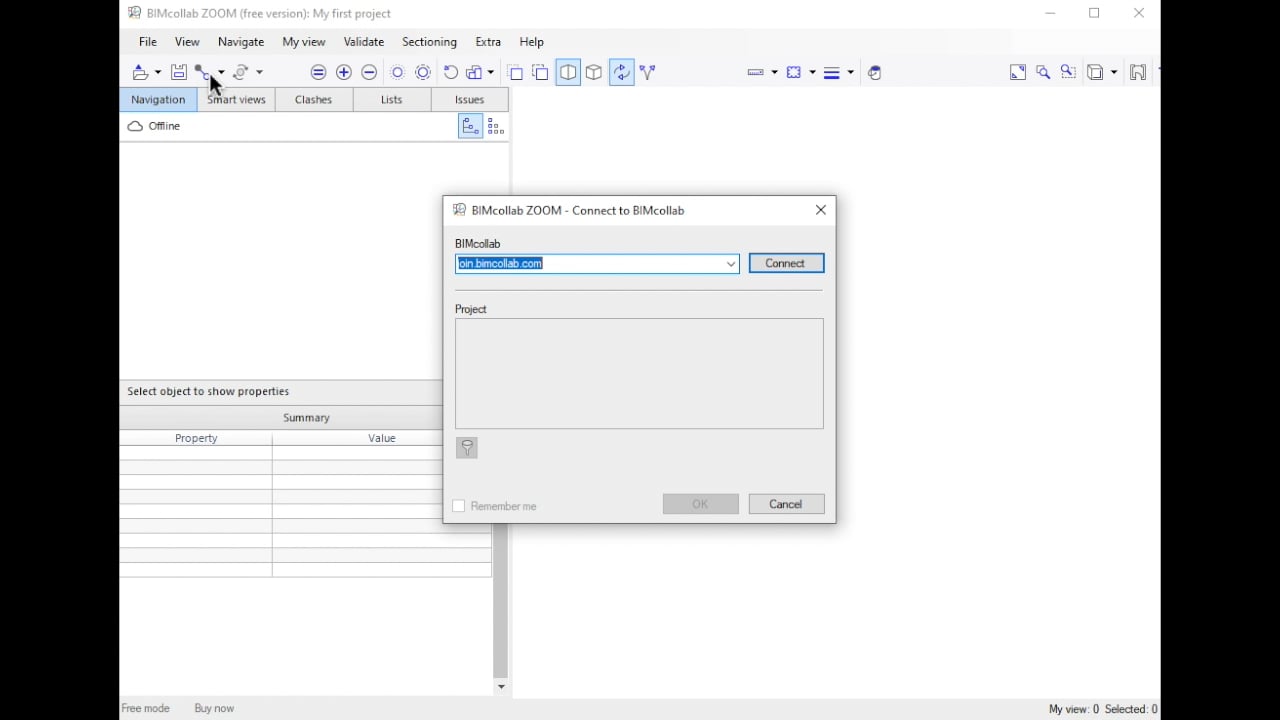Click the zoom extents icon

(x=1018, y=72)
